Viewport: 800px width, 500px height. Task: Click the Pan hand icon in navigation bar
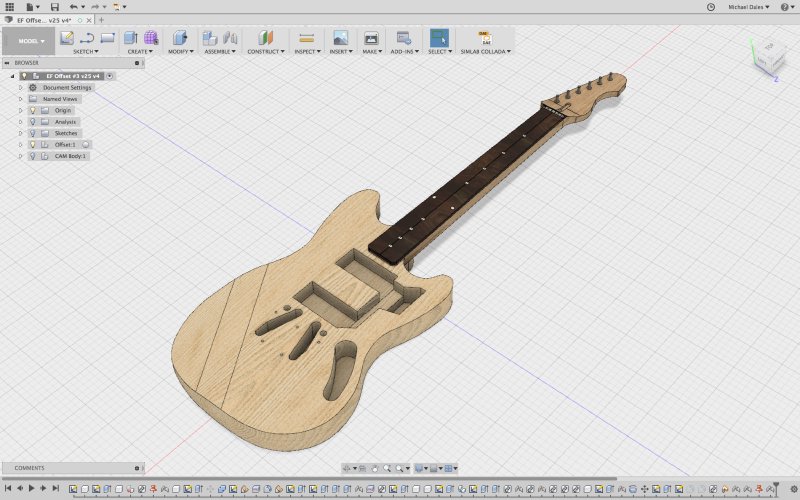click(375, 468)
